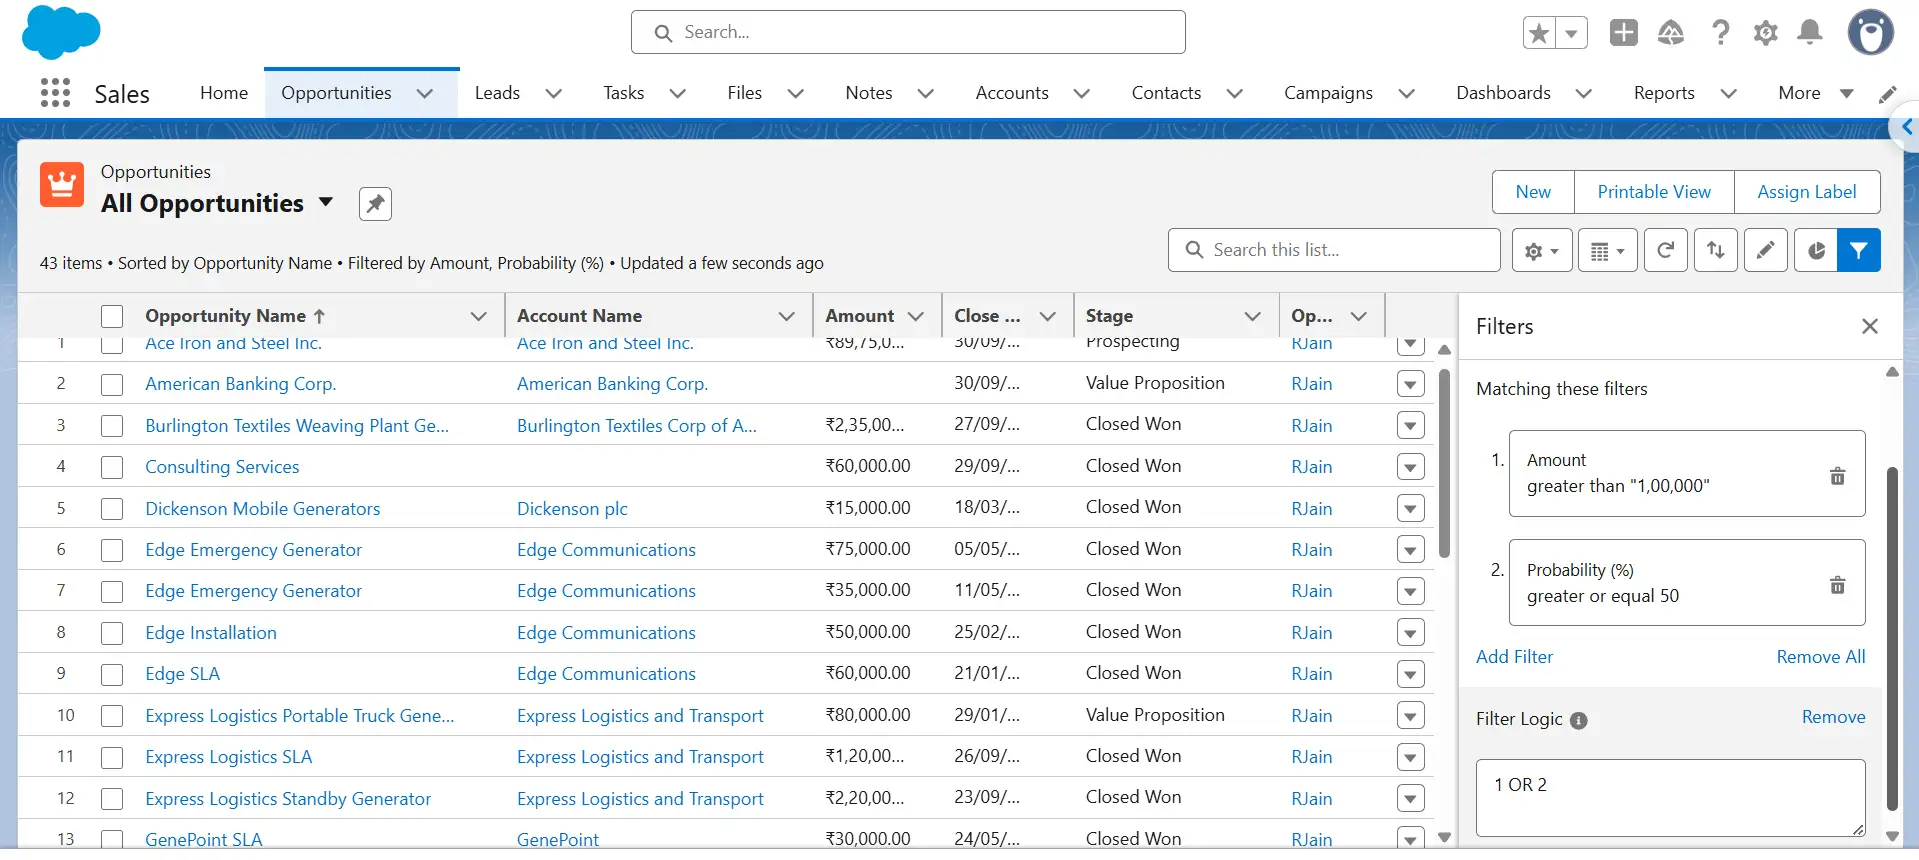Select all opportunities with the header checkbox
Image resolution: width=1919 pixels, height=860 pixels.
pos(112,316)
